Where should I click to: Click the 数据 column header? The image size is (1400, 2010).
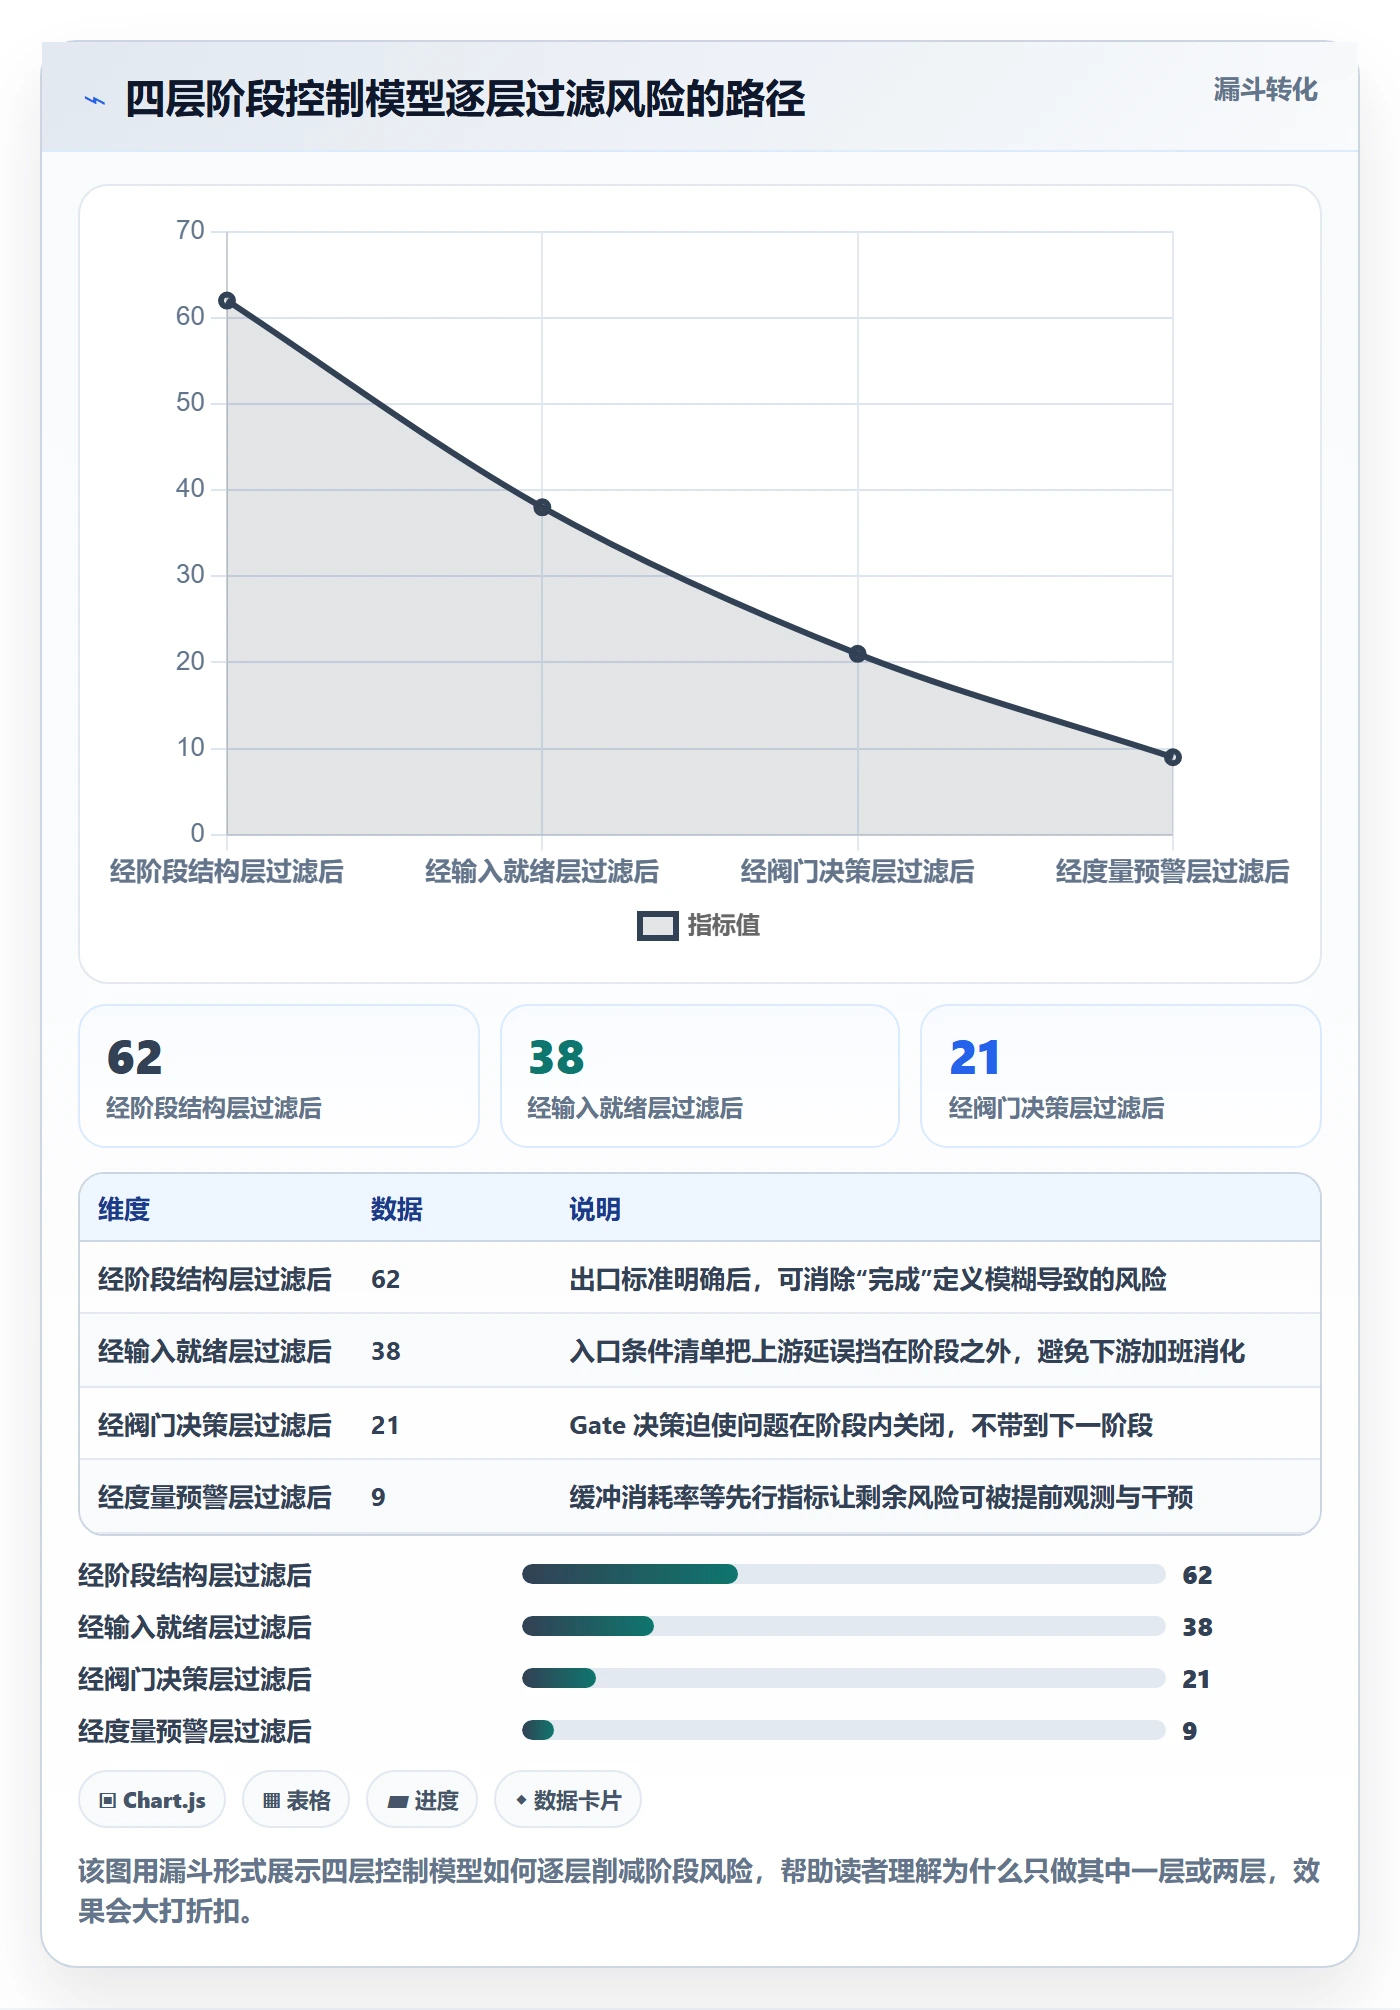[x=397, y=1209]
